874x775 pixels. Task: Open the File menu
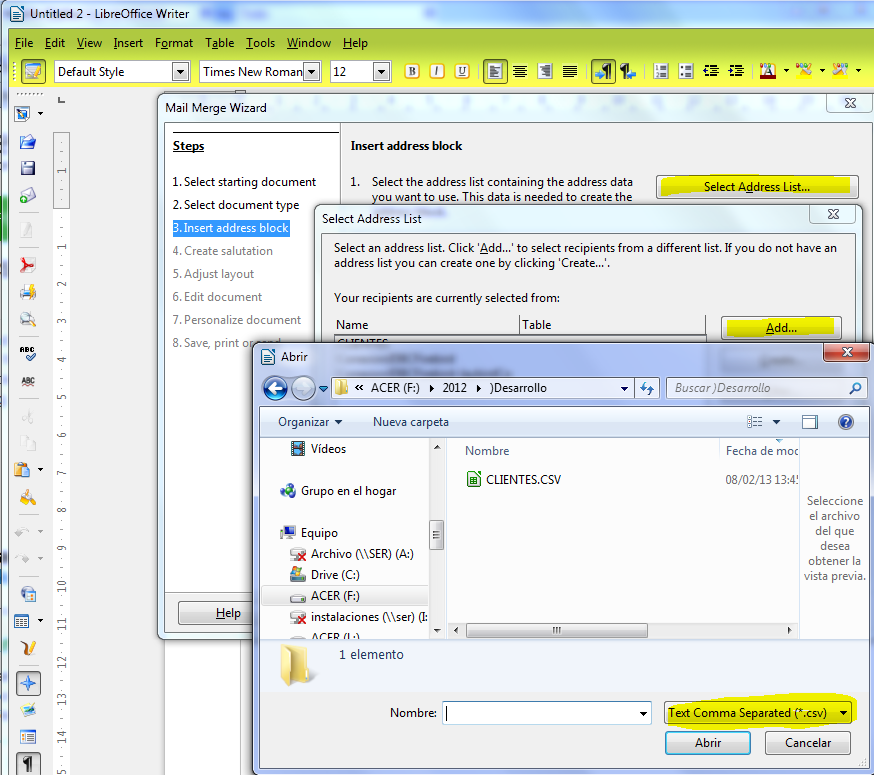point(24,43)
